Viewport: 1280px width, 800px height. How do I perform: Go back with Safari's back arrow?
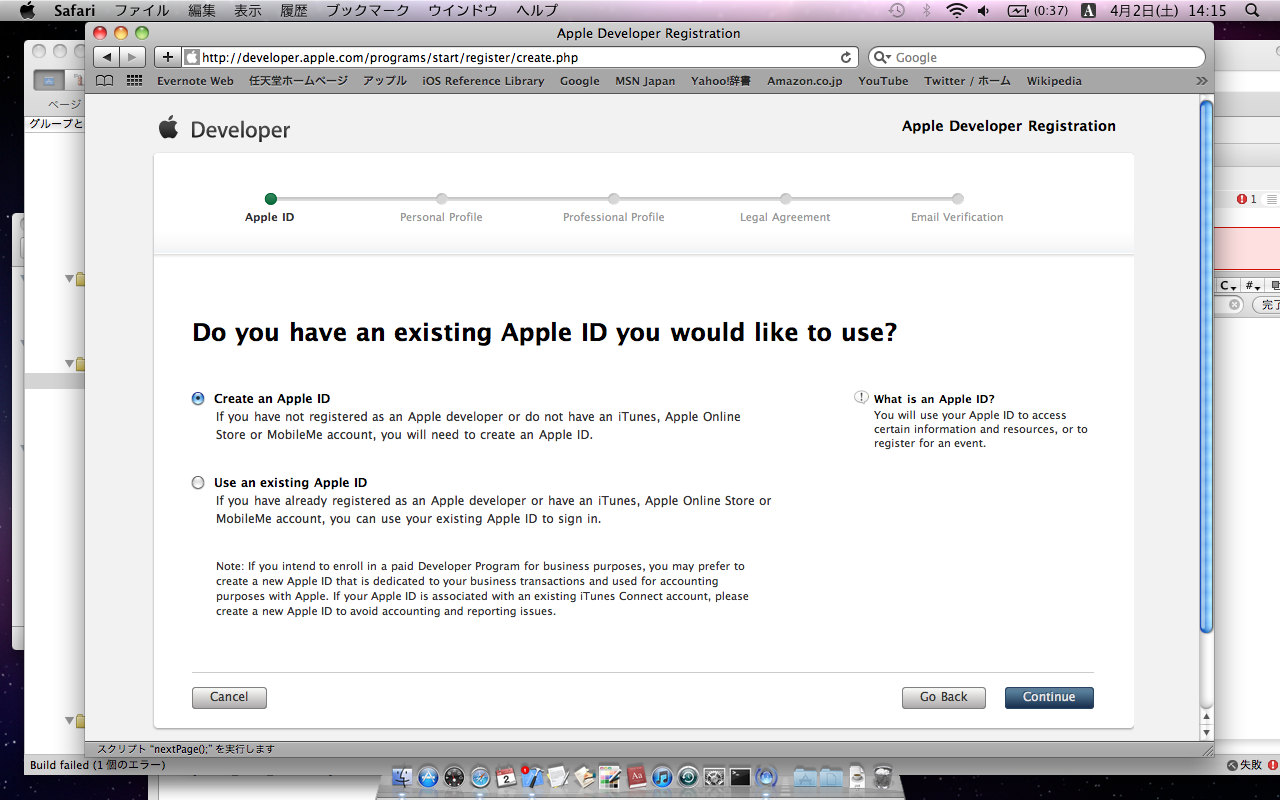[x=107, y=58]
